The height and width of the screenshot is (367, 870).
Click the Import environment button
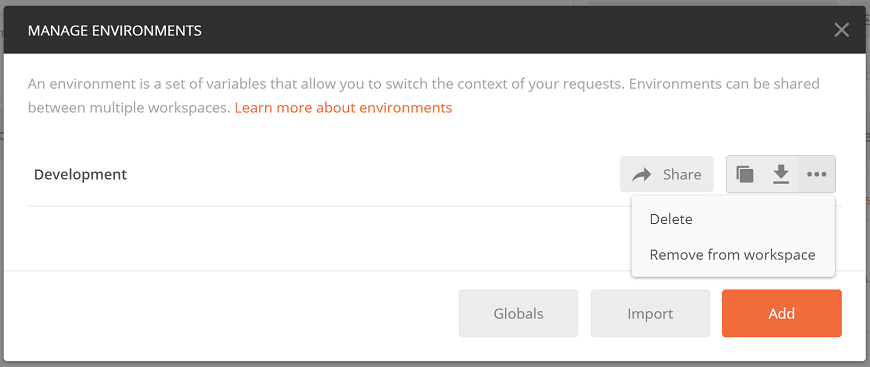650,313
